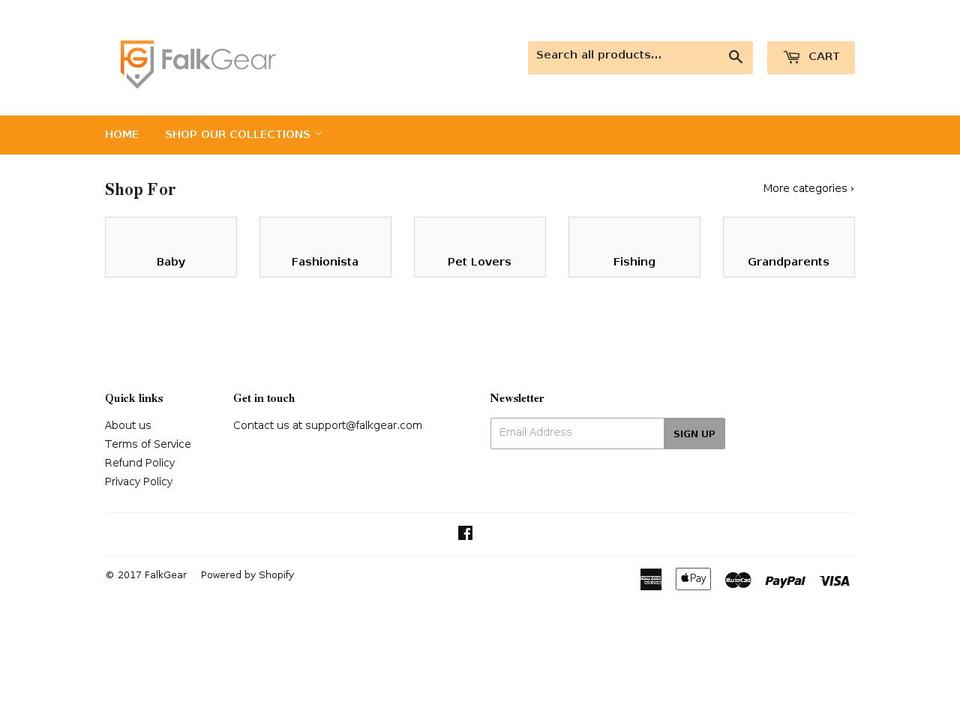This screenshot has width=960, height=720.
Task: Open the Facebook page icon
Action: click(x=465, y=533)
